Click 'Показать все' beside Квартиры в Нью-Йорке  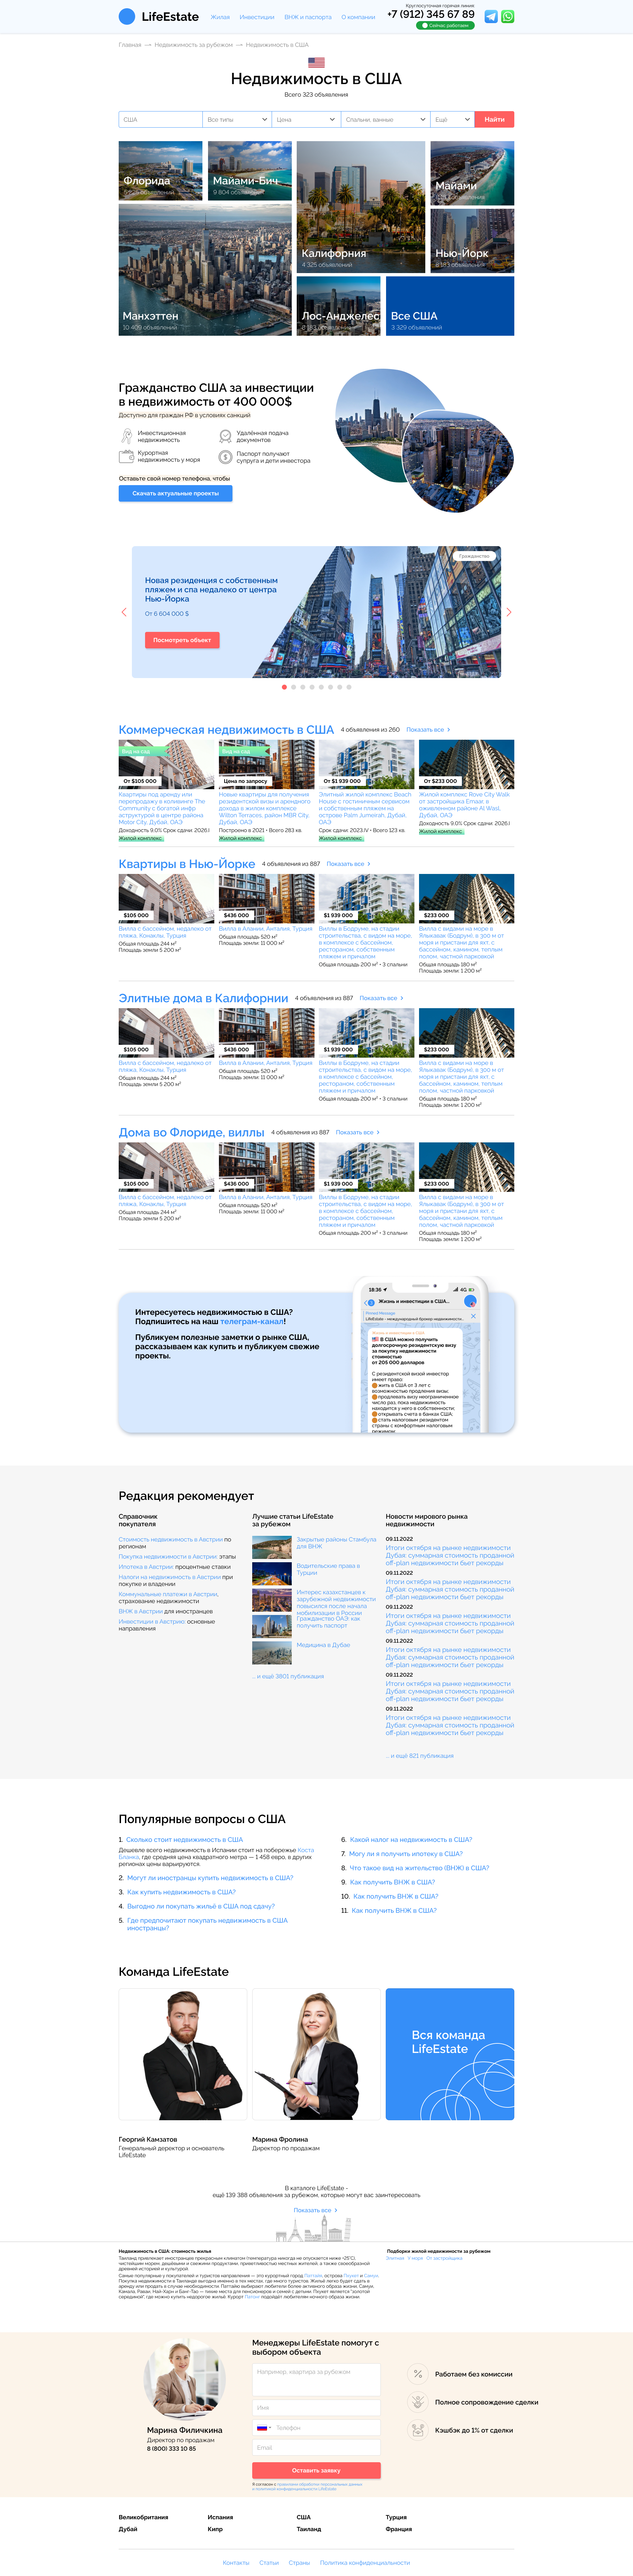click(x=345, y=864)
